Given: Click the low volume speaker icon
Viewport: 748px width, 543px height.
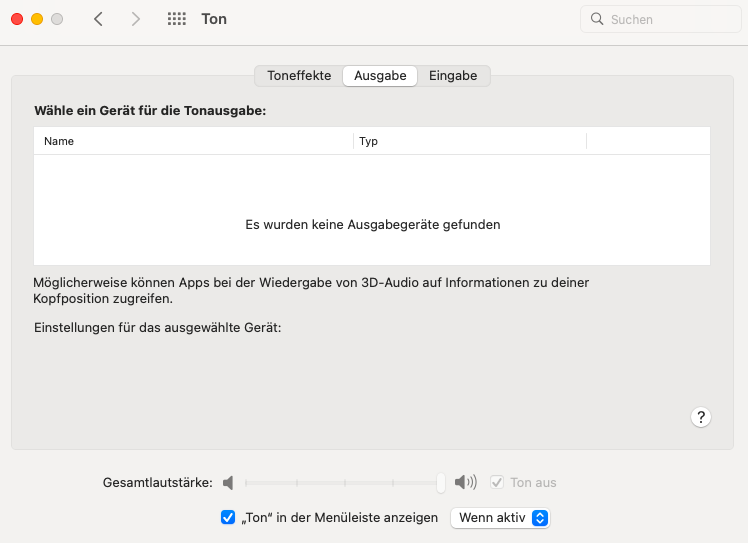Looking at the screenshot, I should (228, 483).
